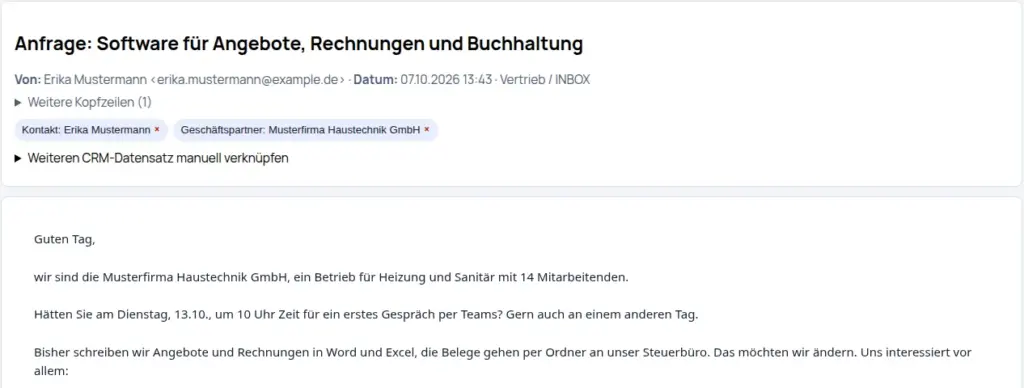Click the 'Guten Tag,' greeting line
The image size is (1024, 388).
pos(65,240)
